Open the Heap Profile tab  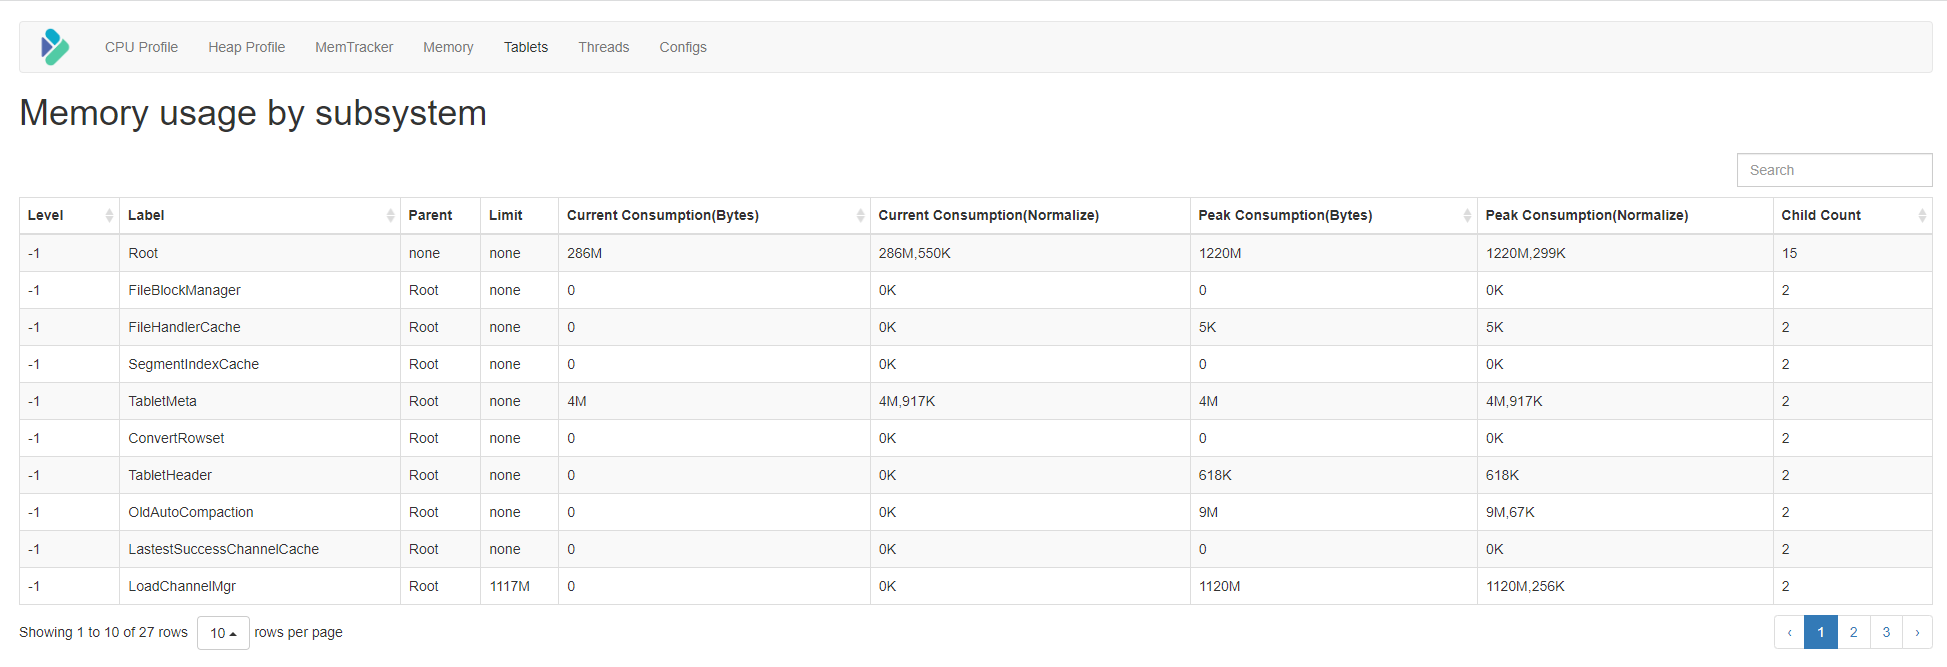pyautogui.click(x=246, y=47)
